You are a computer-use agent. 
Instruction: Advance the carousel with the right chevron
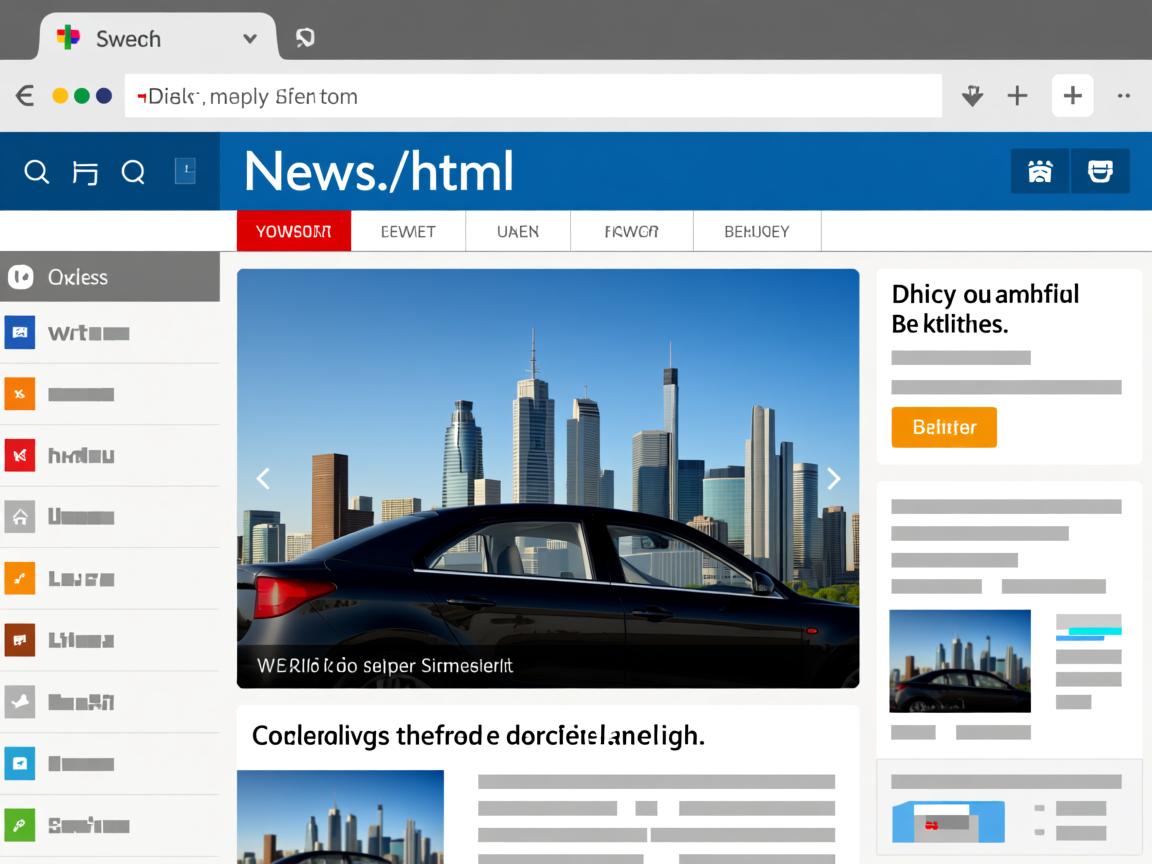coord(833,478)
